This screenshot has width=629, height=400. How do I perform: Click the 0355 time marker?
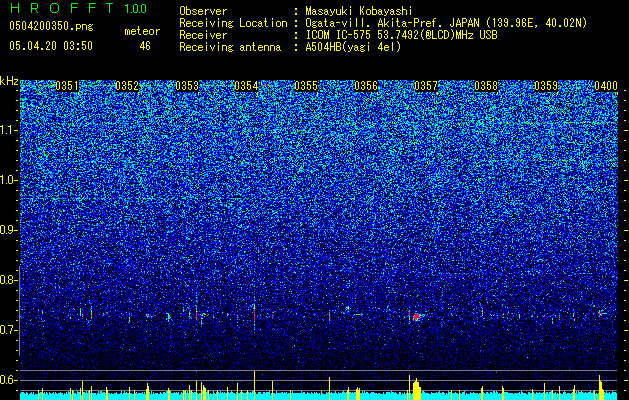point(306,86)
